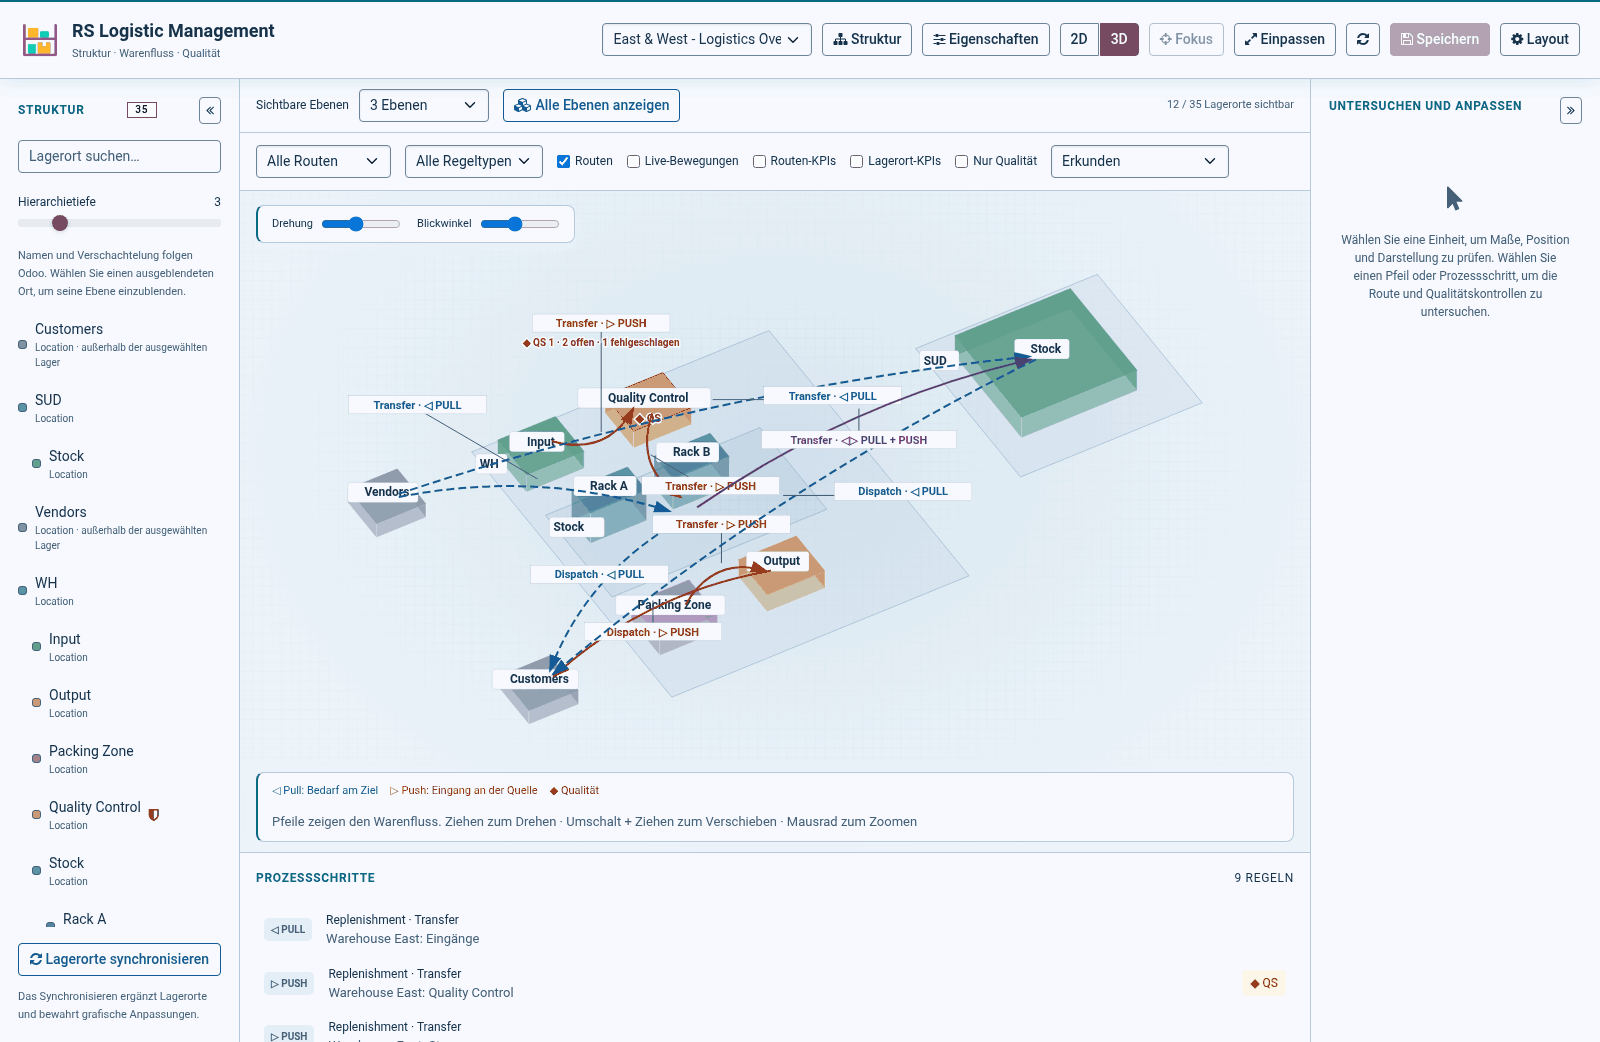The width and height of the screenshot is (1600, 1042).
Task: Enable the Nur Qualität checkbox
Action: pos(961,161)
